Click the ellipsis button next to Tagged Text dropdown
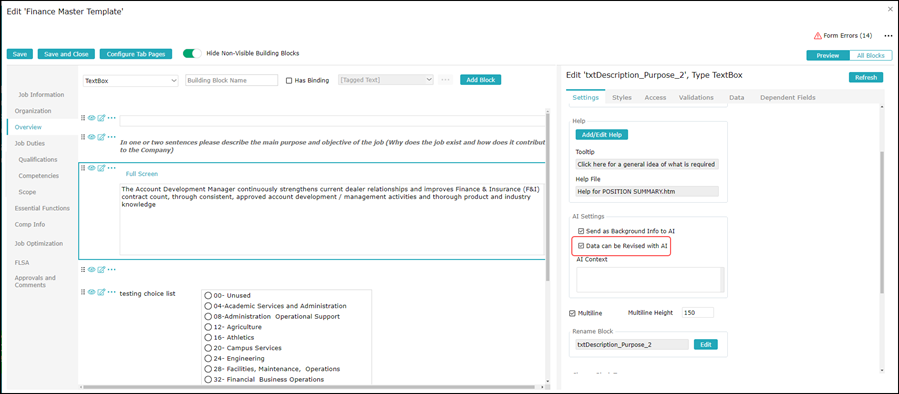 point(445,80)
